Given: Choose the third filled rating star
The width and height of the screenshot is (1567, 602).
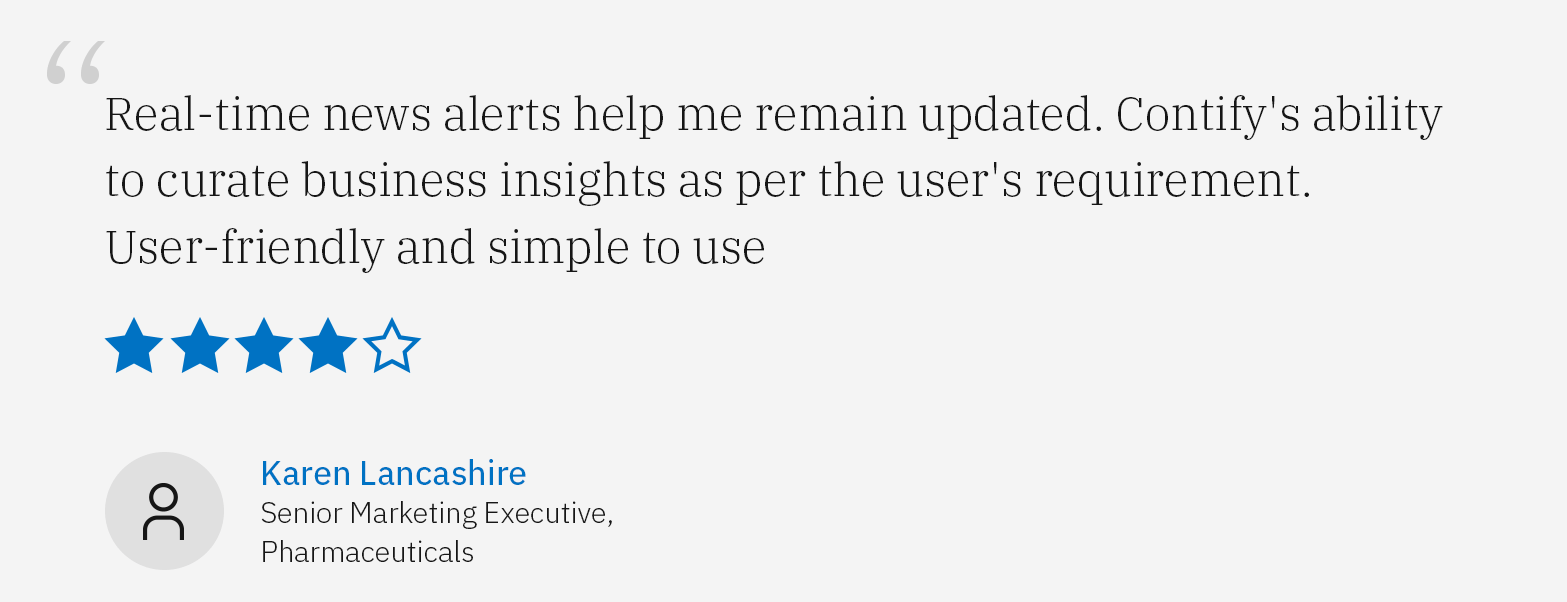Looking at the screenshot, I should (263, 346).
